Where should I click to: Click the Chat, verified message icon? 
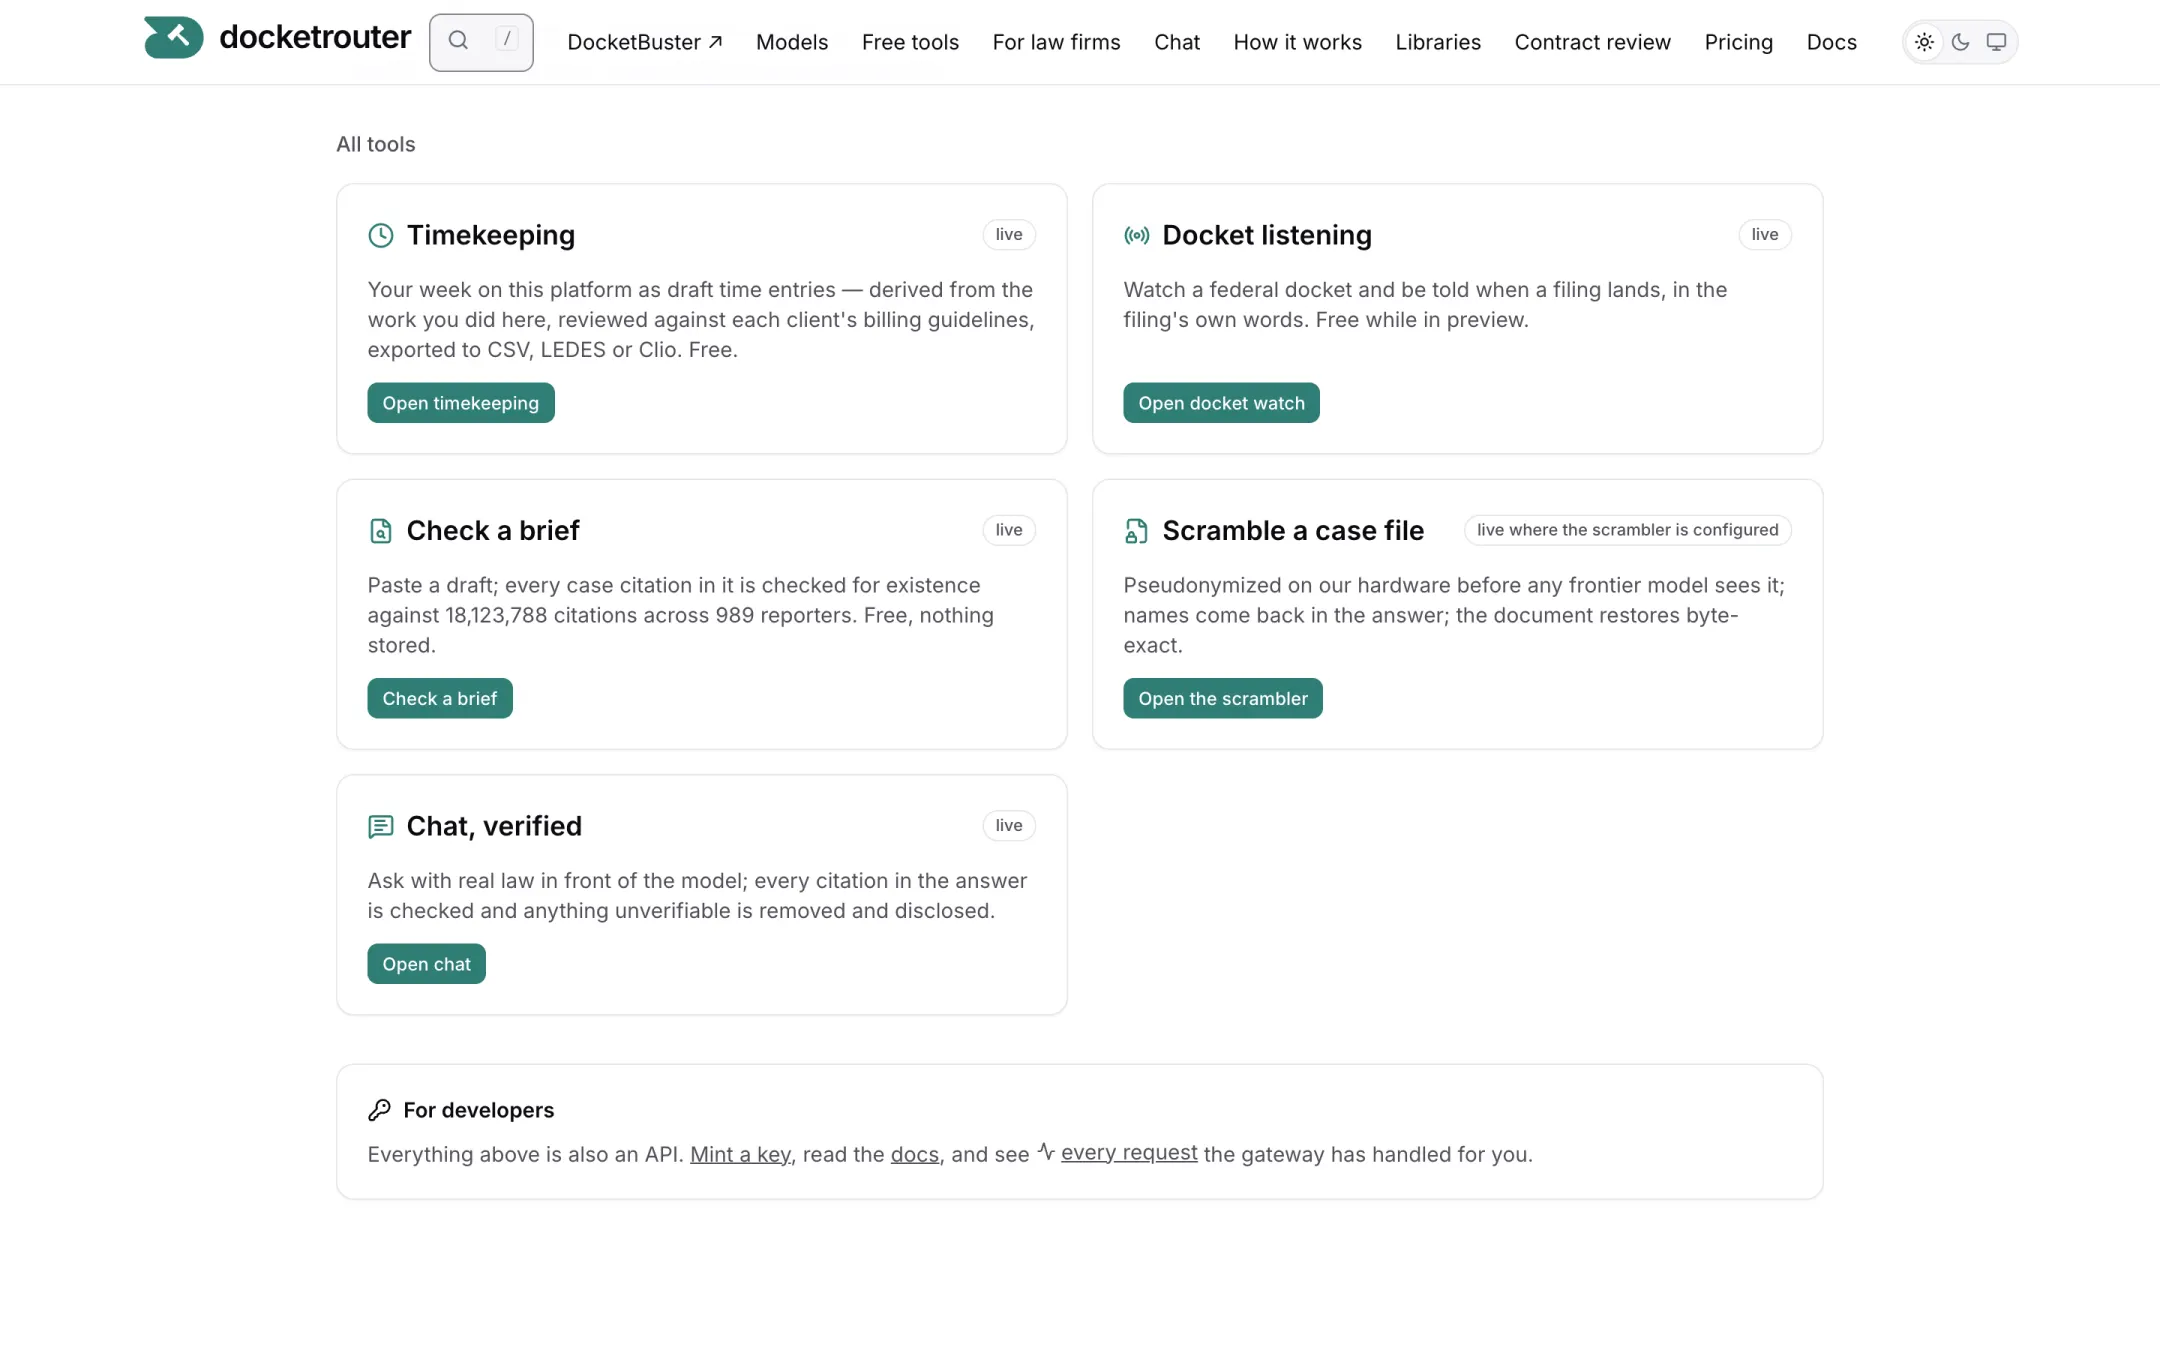pyautogui.click(x=381, y=826)
